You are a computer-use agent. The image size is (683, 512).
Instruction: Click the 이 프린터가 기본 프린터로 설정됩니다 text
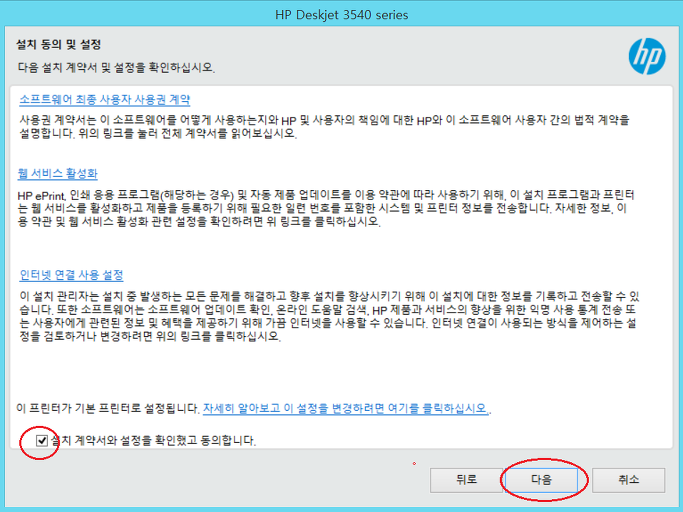point(108,408)
